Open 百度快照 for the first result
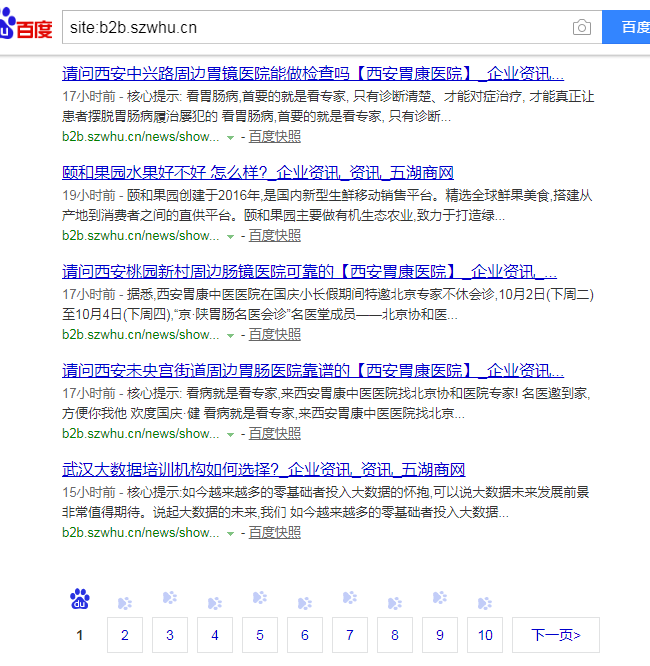The height and width of the screenshot is (666, 650). pos(275,137)
